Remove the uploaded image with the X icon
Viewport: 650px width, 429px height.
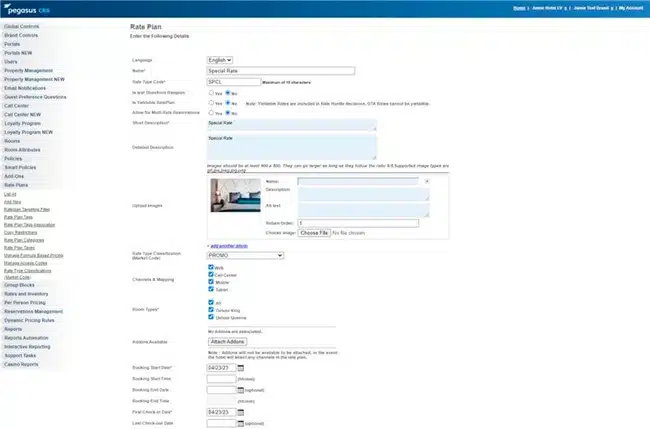[x=427, y=182]
